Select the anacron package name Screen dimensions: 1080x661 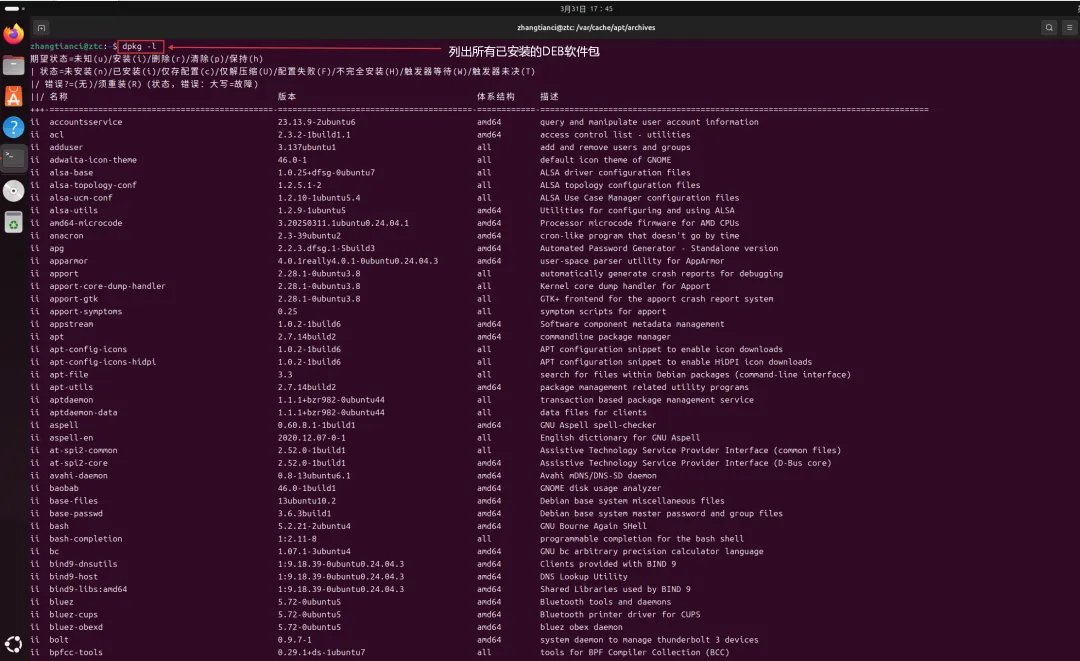(x=66, y=235)
